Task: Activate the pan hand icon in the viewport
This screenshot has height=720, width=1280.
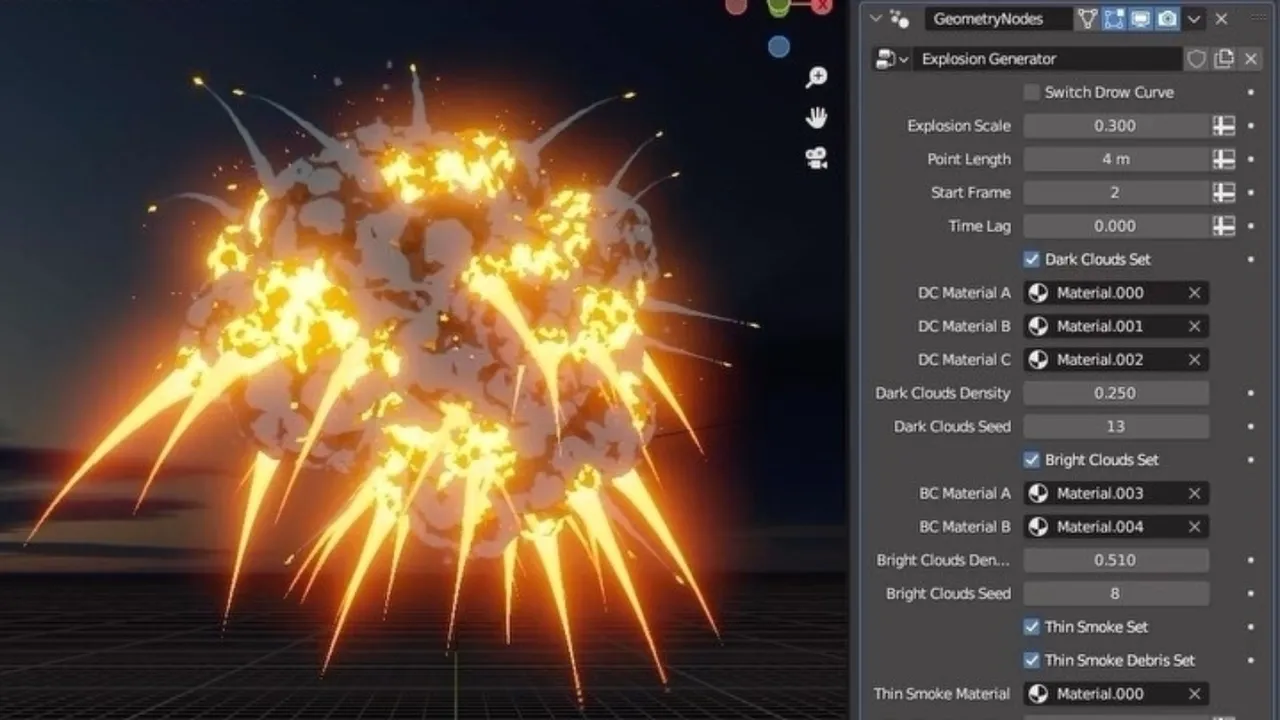Action: pyautogui.click(x=817, y=117)
